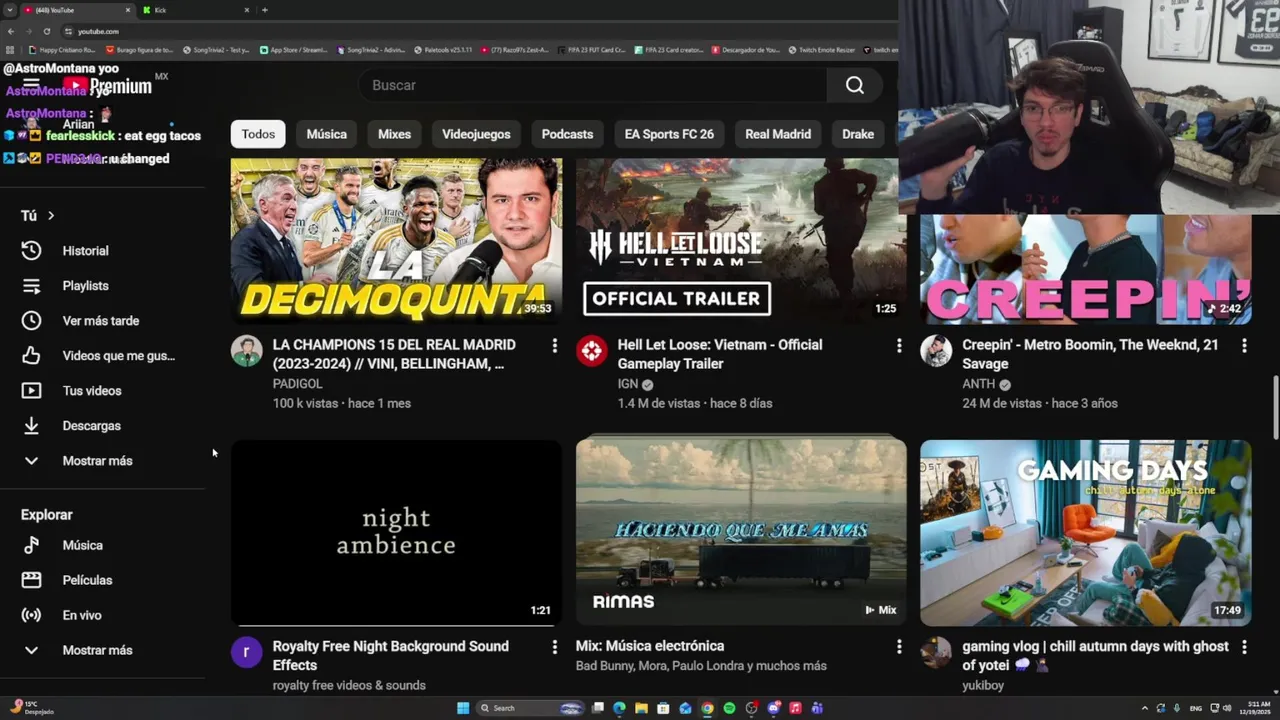Click the search magnifier button
This screenshot has height=720, width=1280.
[854, 85]
